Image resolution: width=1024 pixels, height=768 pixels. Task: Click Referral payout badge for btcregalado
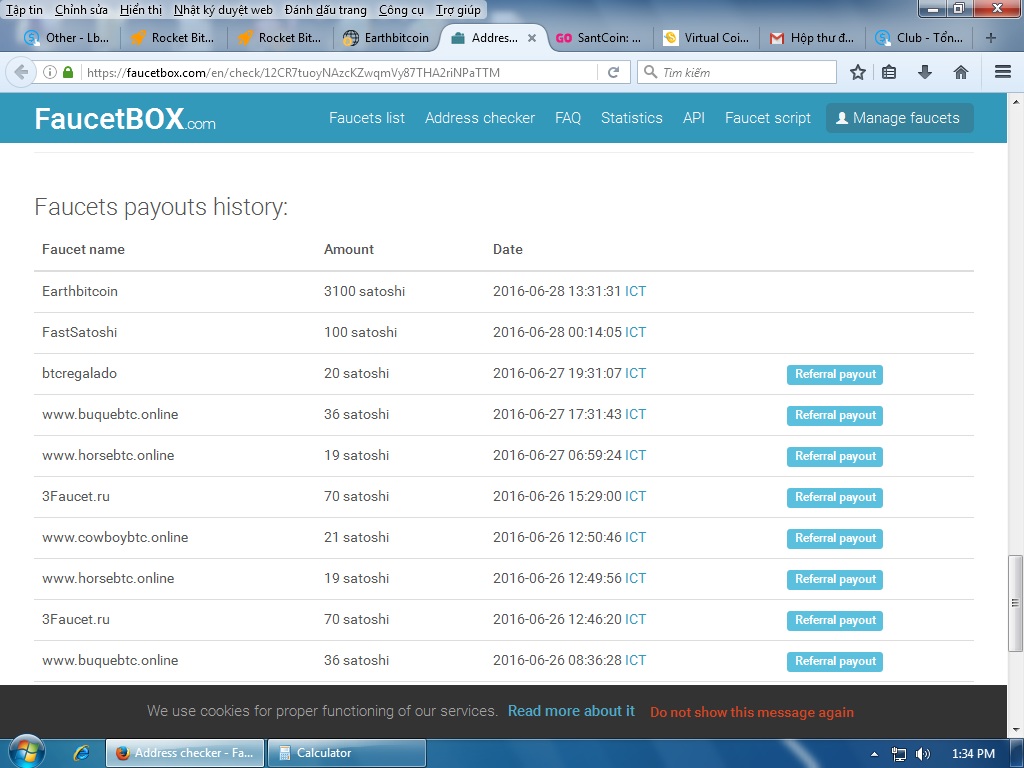click(835, 374)
